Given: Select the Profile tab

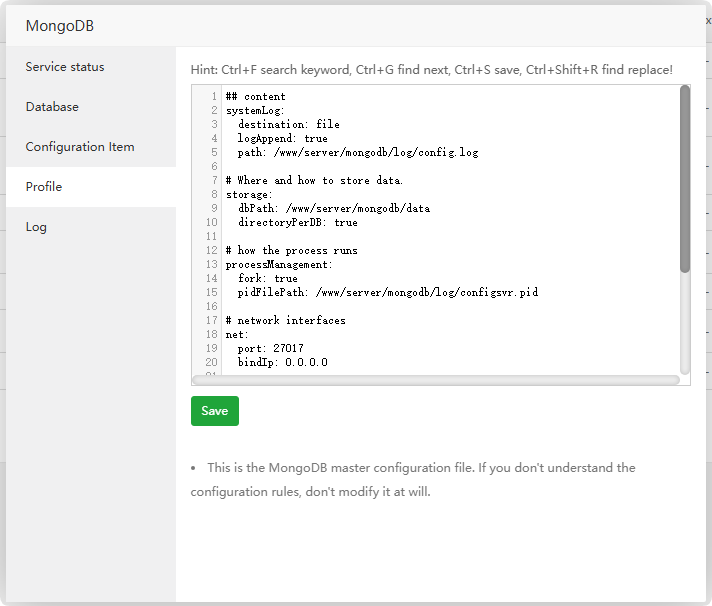Looking at the screenshot, I should 44,187.
